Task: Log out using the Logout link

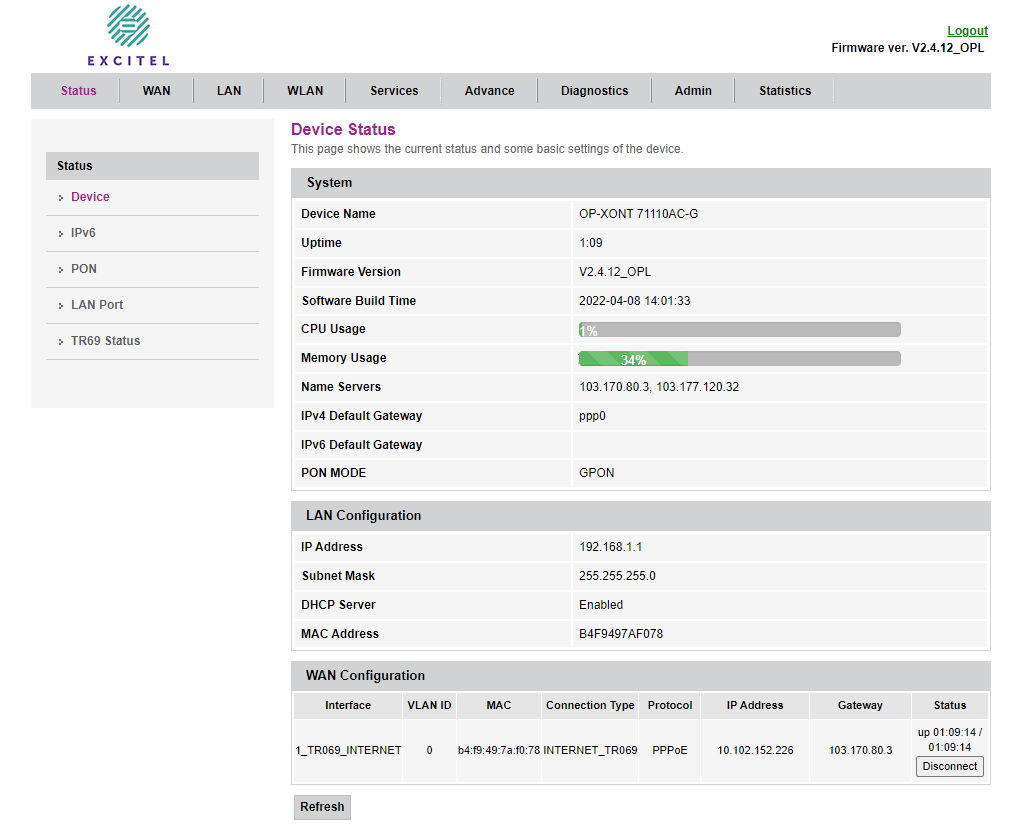Action: pos(967,31)
